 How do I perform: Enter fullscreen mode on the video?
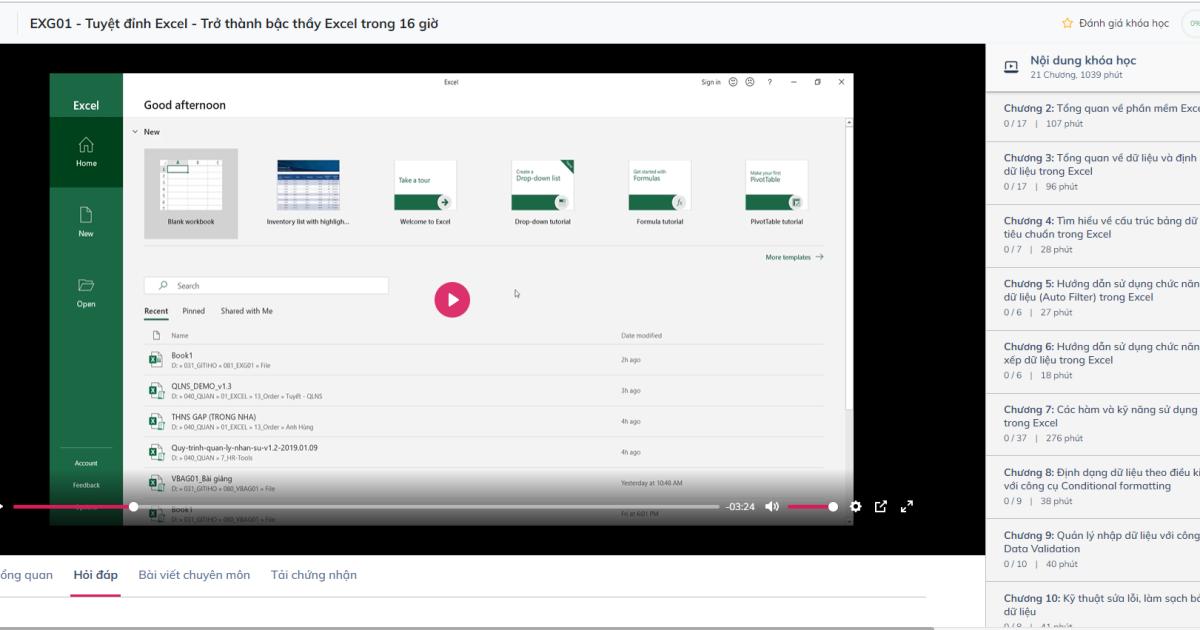click(907, 507)
